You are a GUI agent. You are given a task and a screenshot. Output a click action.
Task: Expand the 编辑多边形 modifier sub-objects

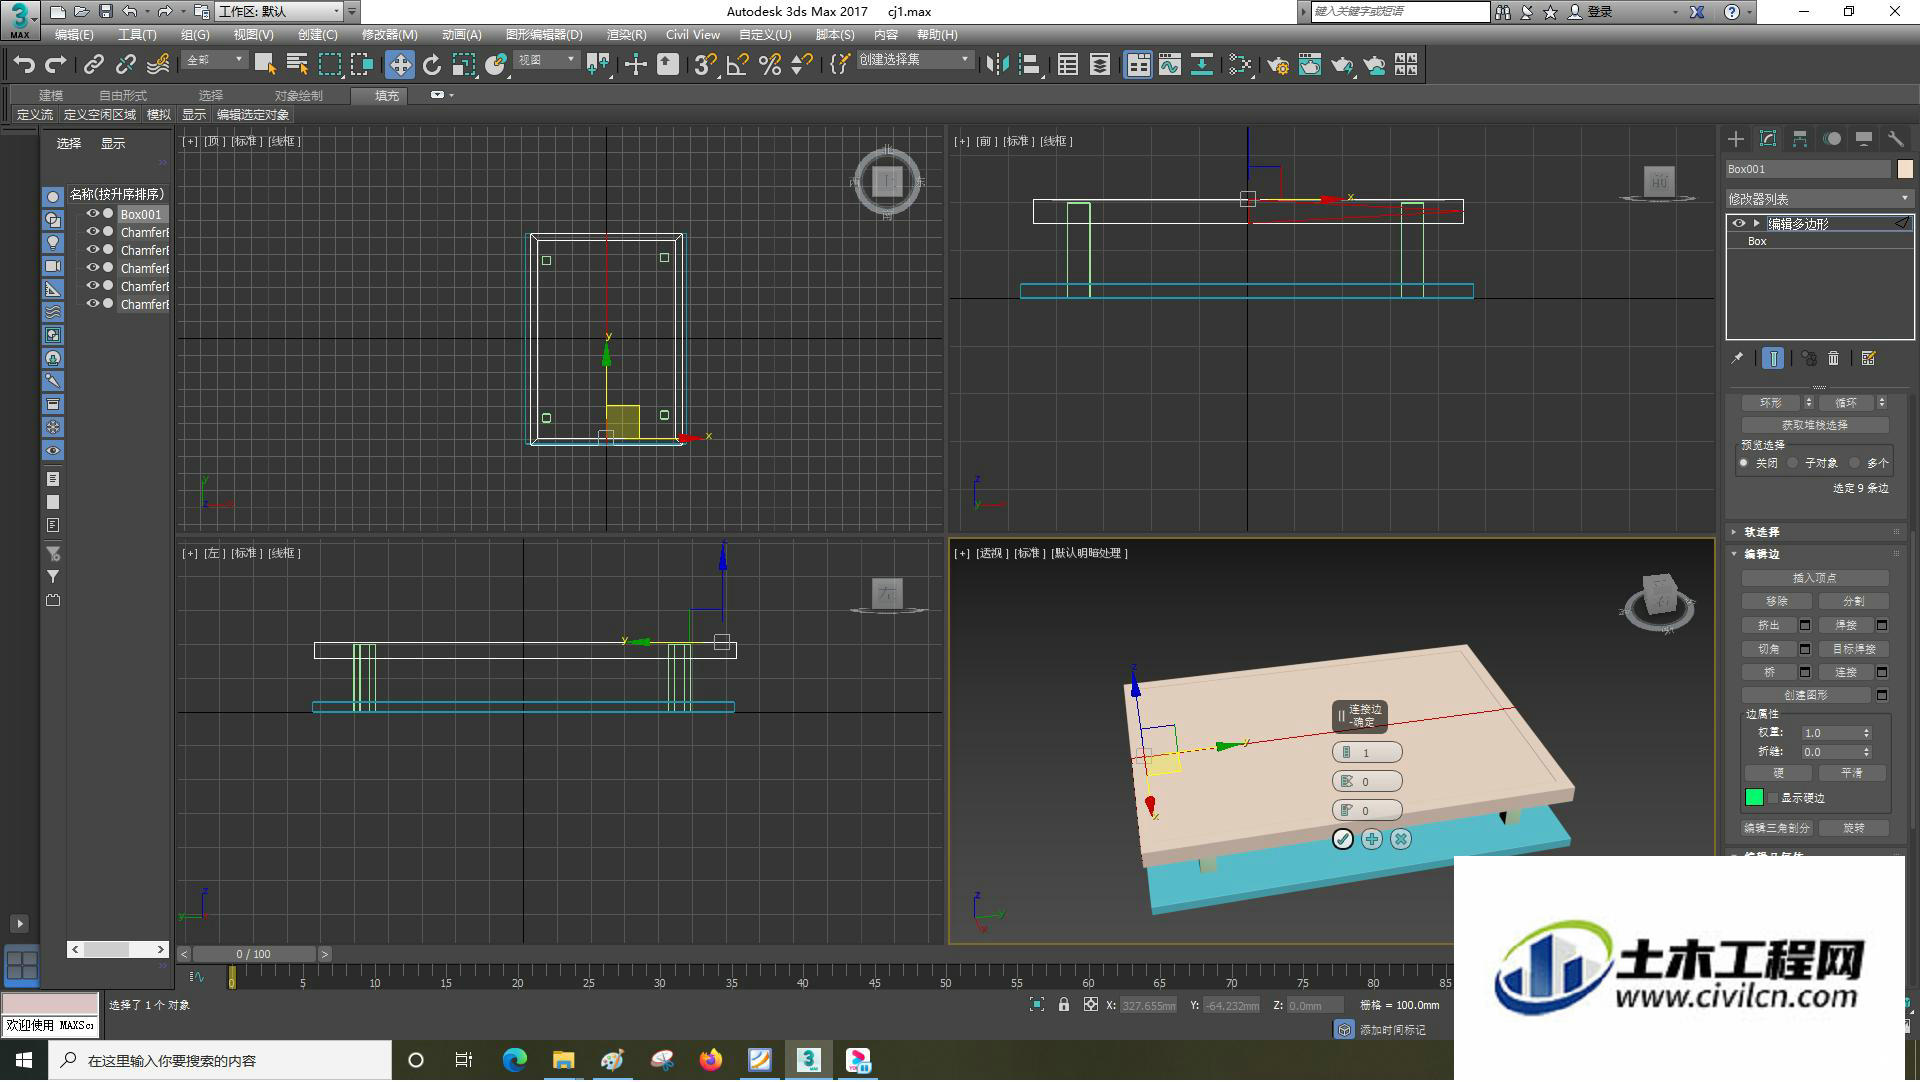[1757, 224]
